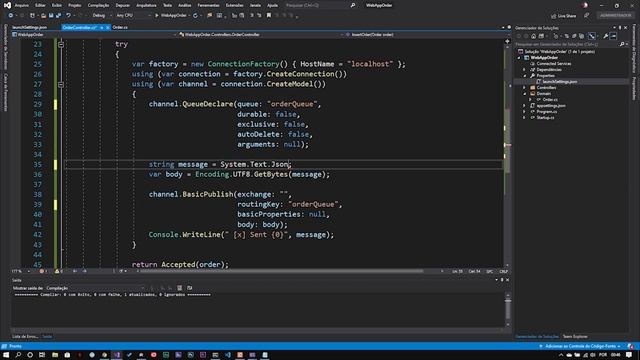Expand the Dependências node
The image size is (640, 360).
coord(524,70)
